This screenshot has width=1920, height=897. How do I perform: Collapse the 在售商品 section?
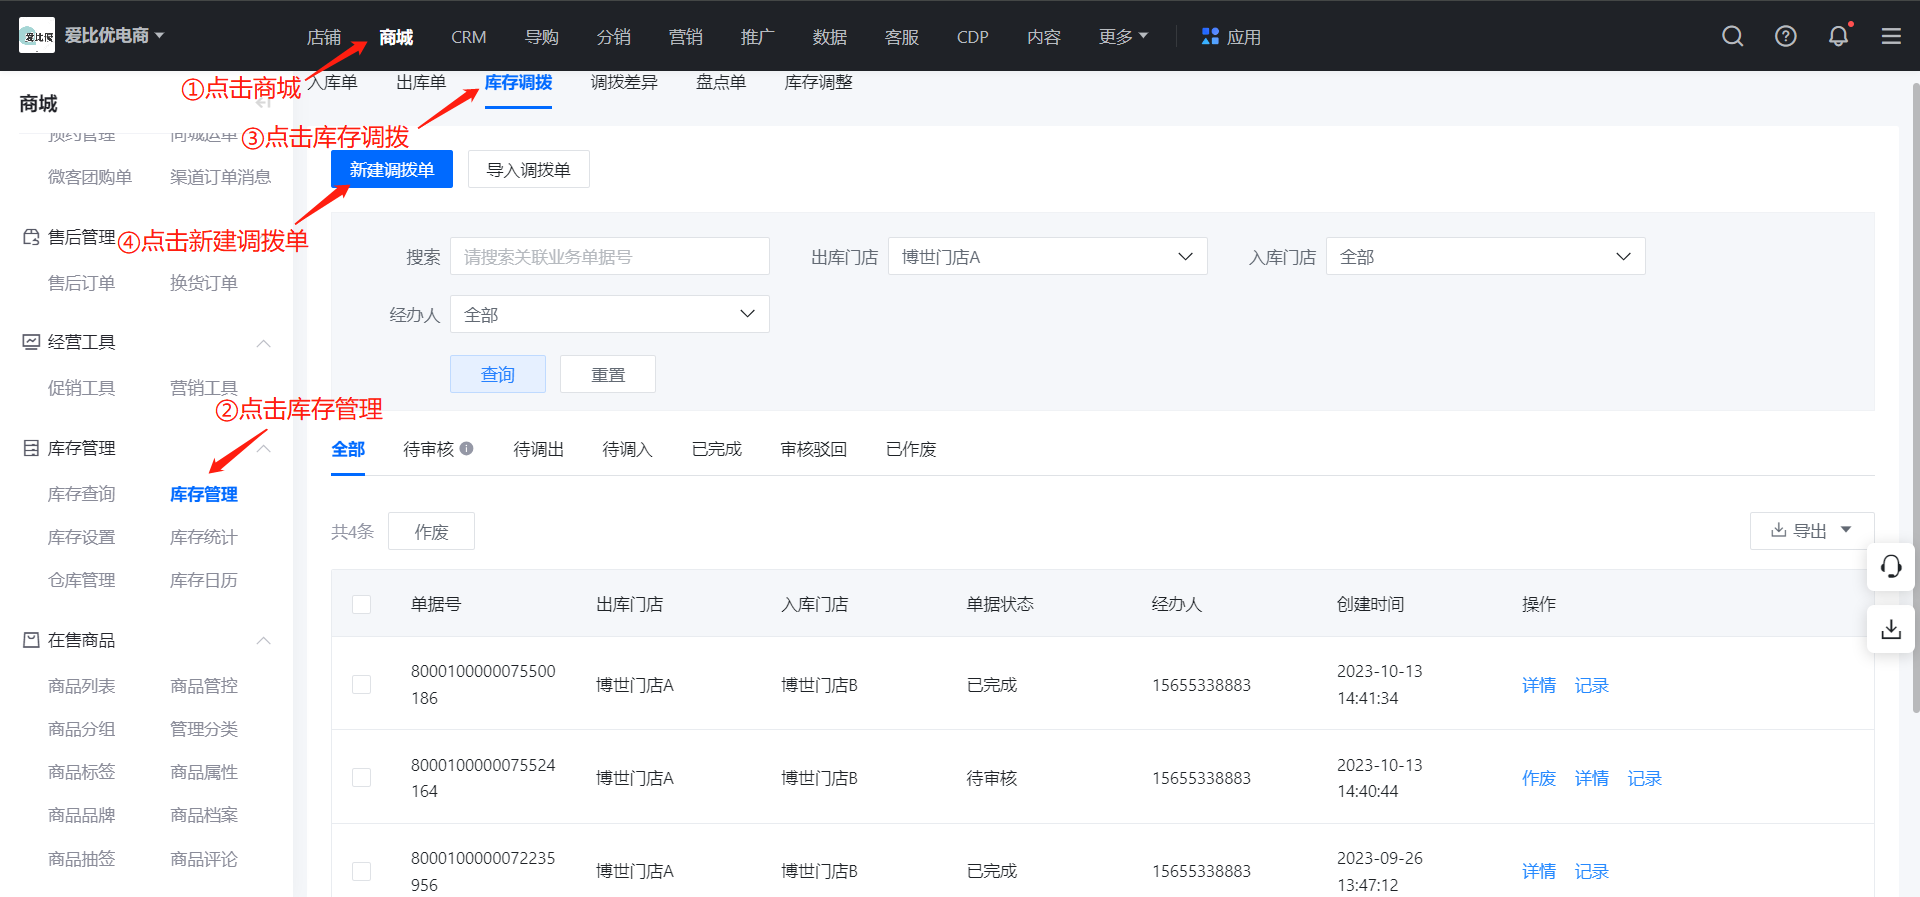click(264, 641)
